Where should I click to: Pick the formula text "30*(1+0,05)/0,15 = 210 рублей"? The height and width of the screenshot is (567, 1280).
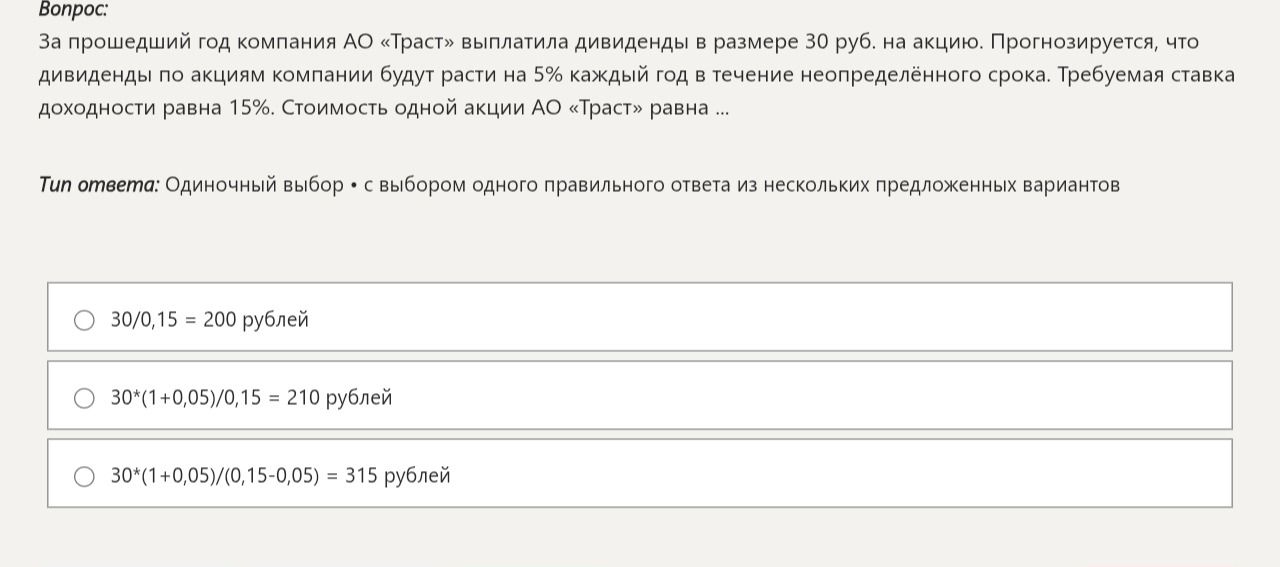[251, 398]
